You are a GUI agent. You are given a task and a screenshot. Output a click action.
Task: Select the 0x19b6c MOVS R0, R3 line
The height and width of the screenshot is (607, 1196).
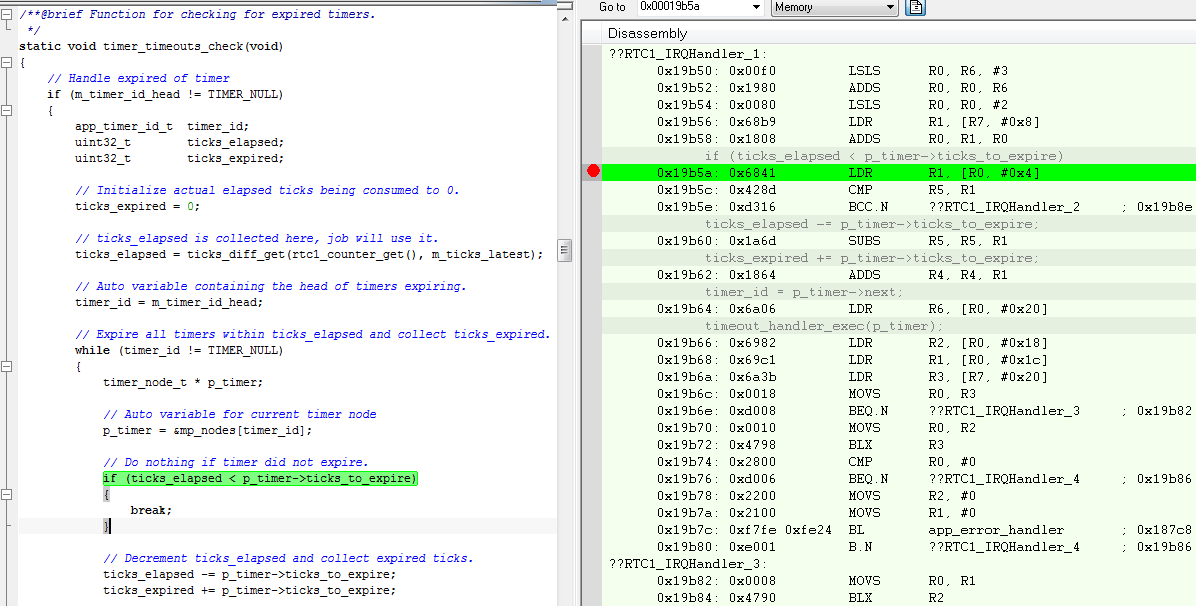click(x=899, y=393)
